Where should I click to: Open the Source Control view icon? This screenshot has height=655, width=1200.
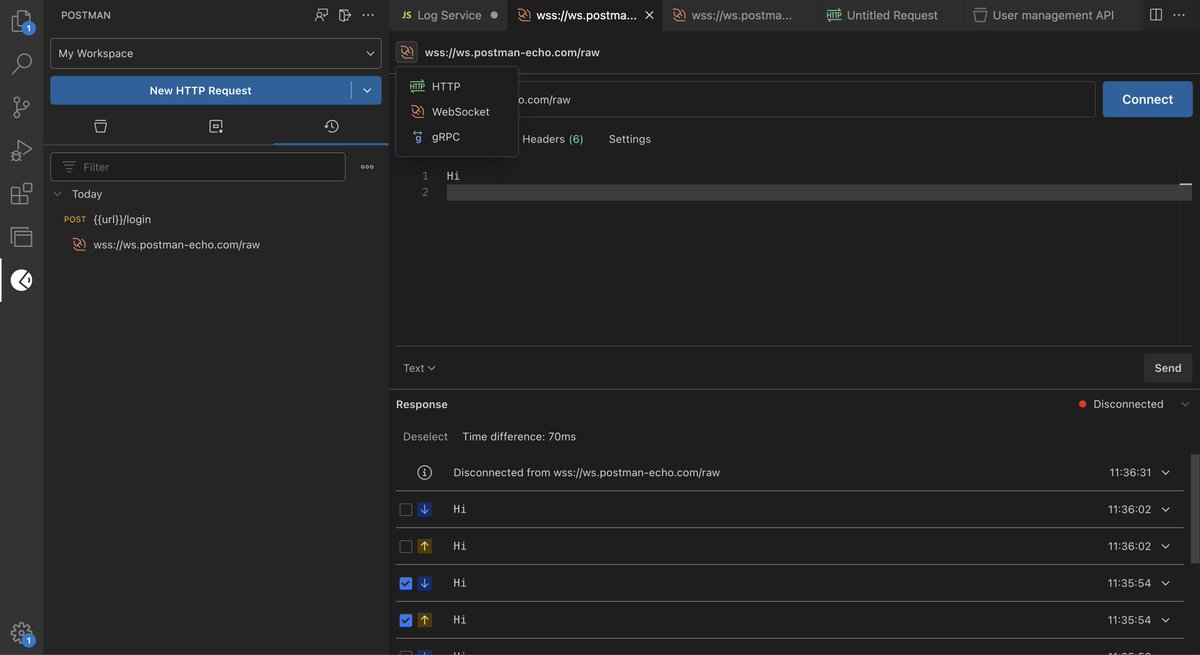click(x=21, y=107)
